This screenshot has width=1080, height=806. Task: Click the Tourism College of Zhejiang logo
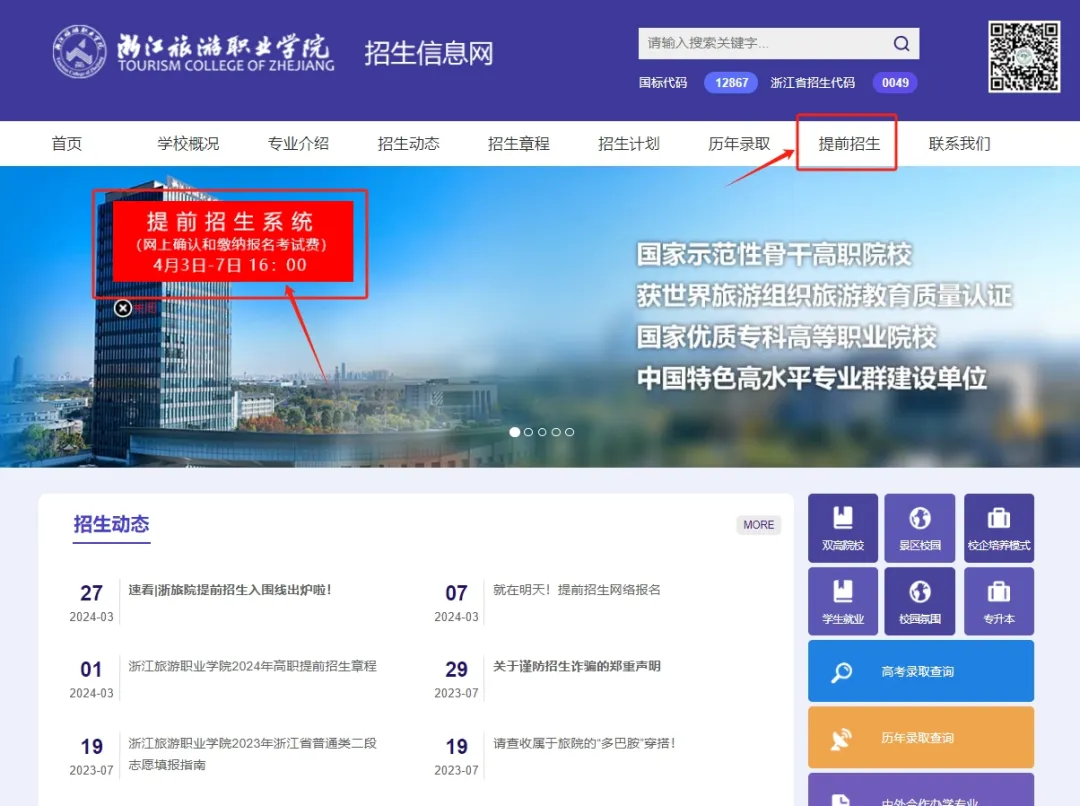click(192, 52)
